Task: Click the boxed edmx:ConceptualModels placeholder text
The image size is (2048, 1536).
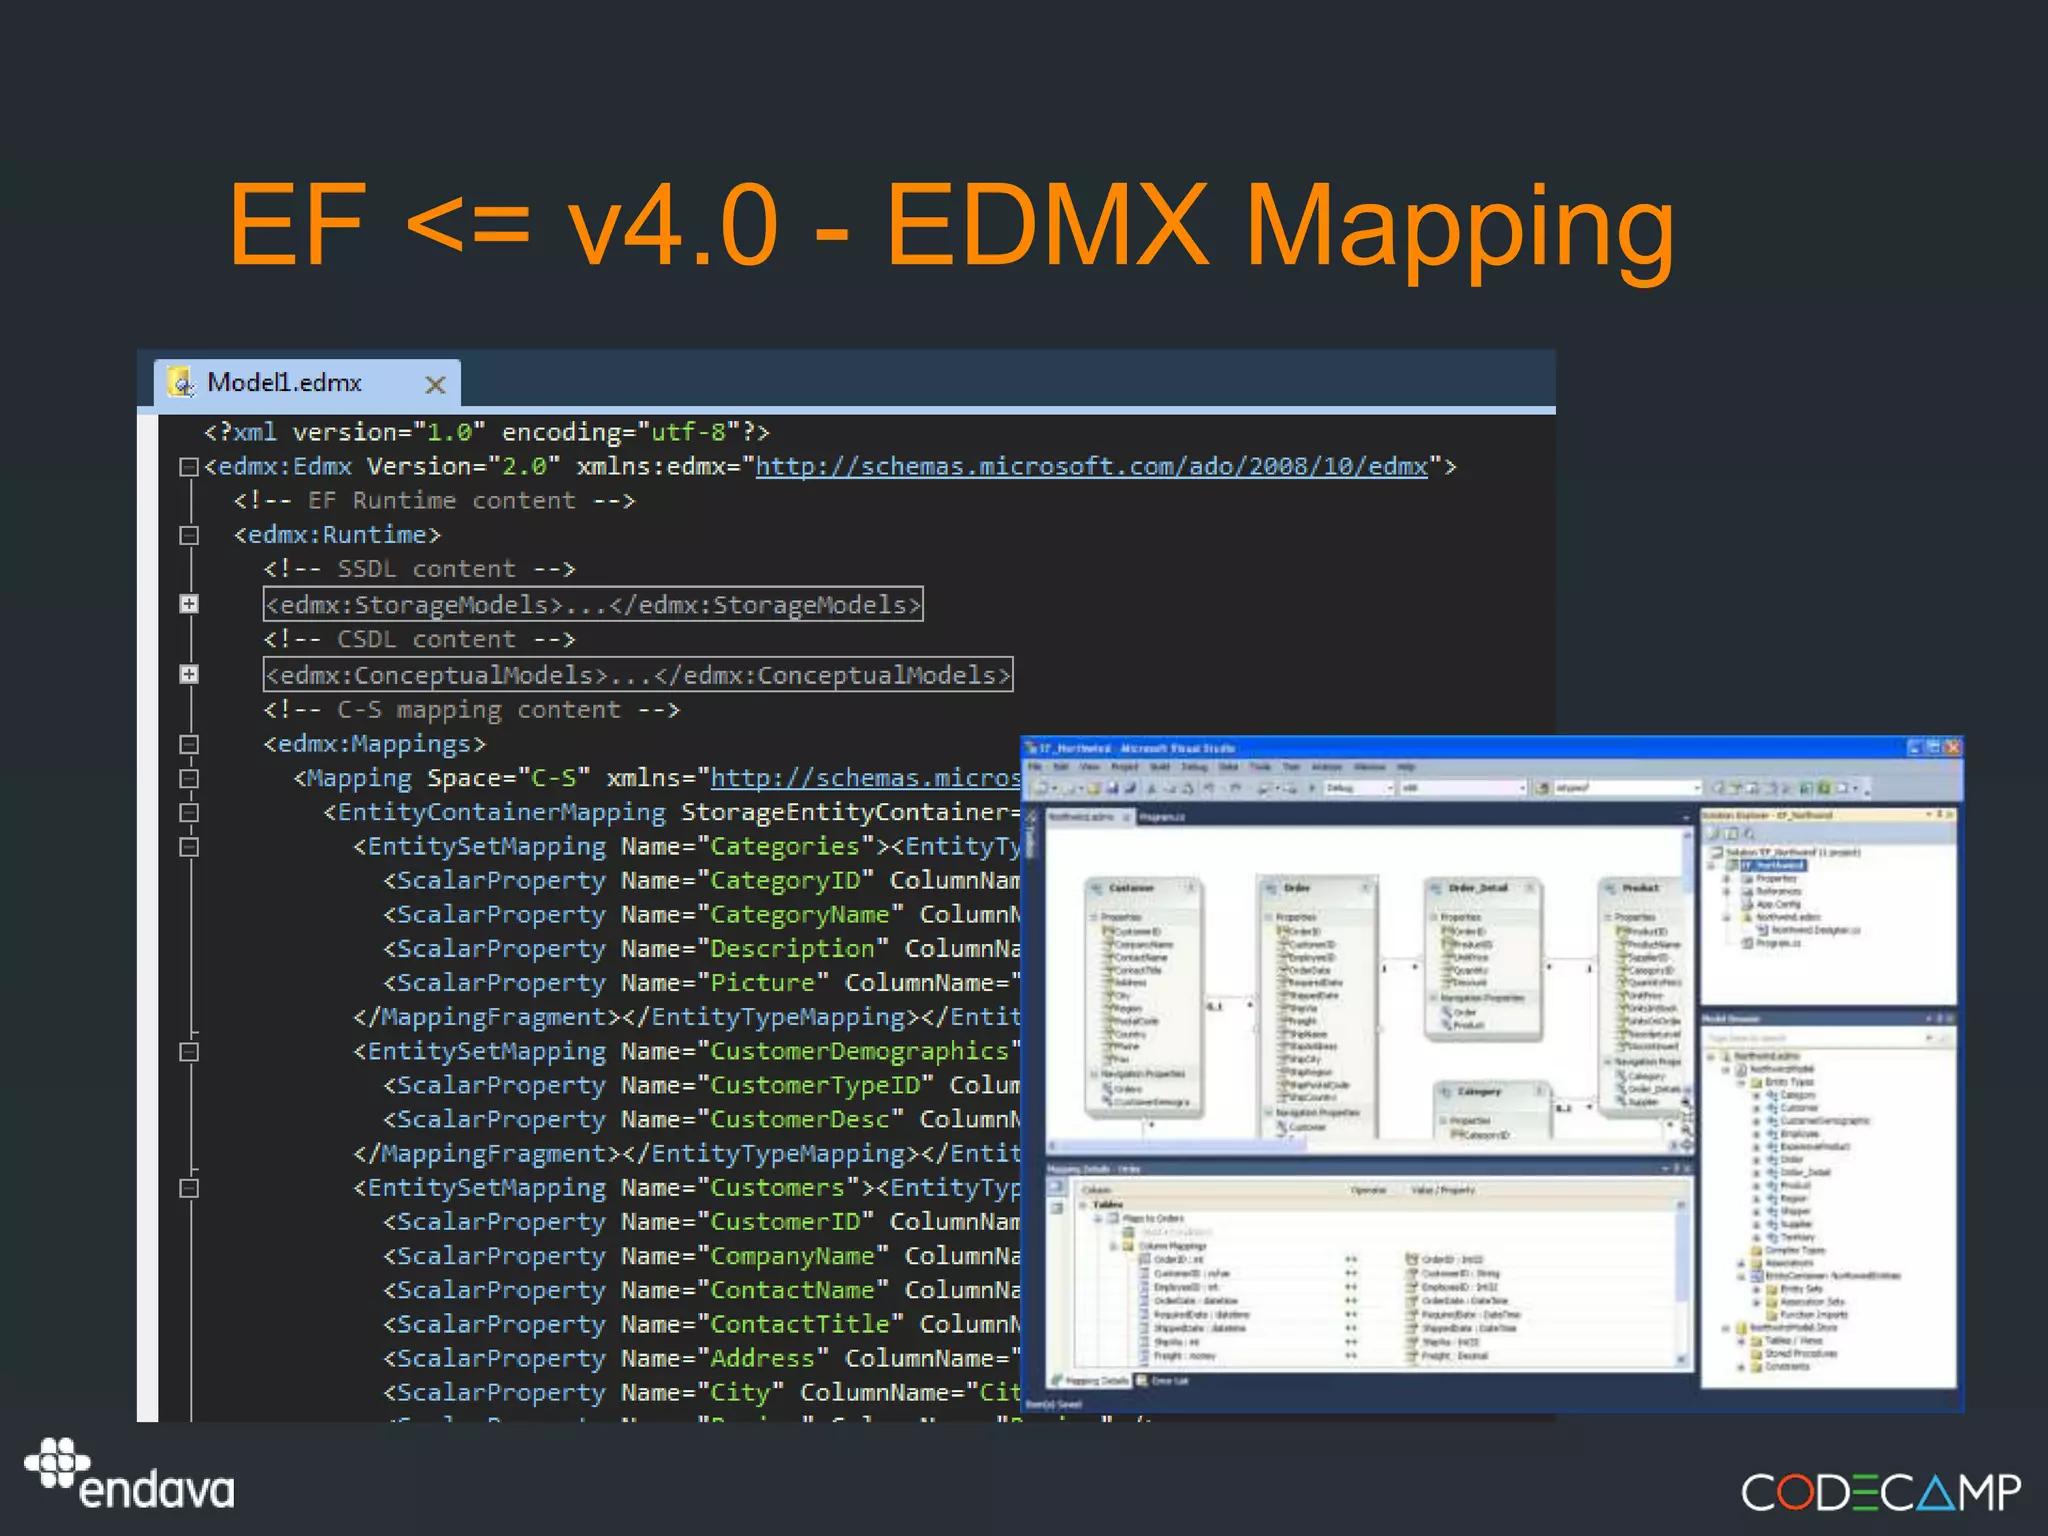Action: point(638,674)
